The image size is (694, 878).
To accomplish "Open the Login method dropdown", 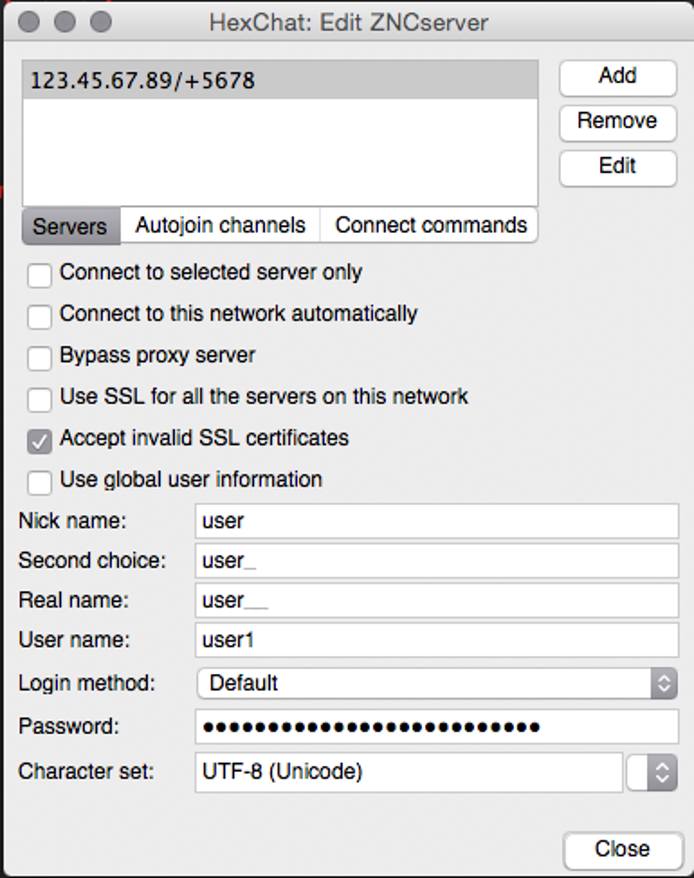I will point(436,683).
